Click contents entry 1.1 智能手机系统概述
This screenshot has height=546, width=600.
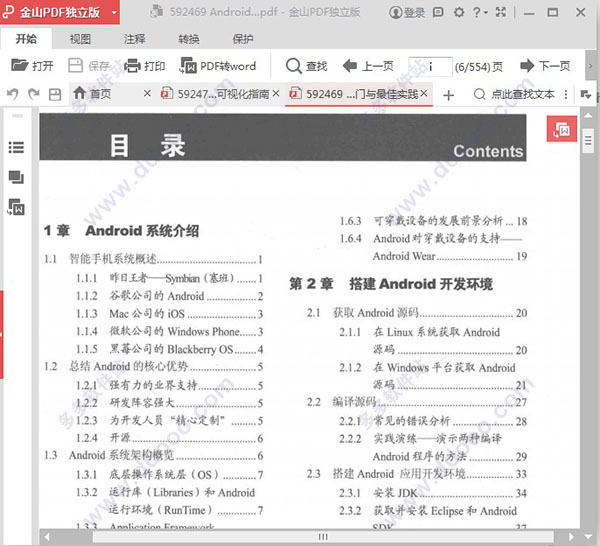pos(153,259)
